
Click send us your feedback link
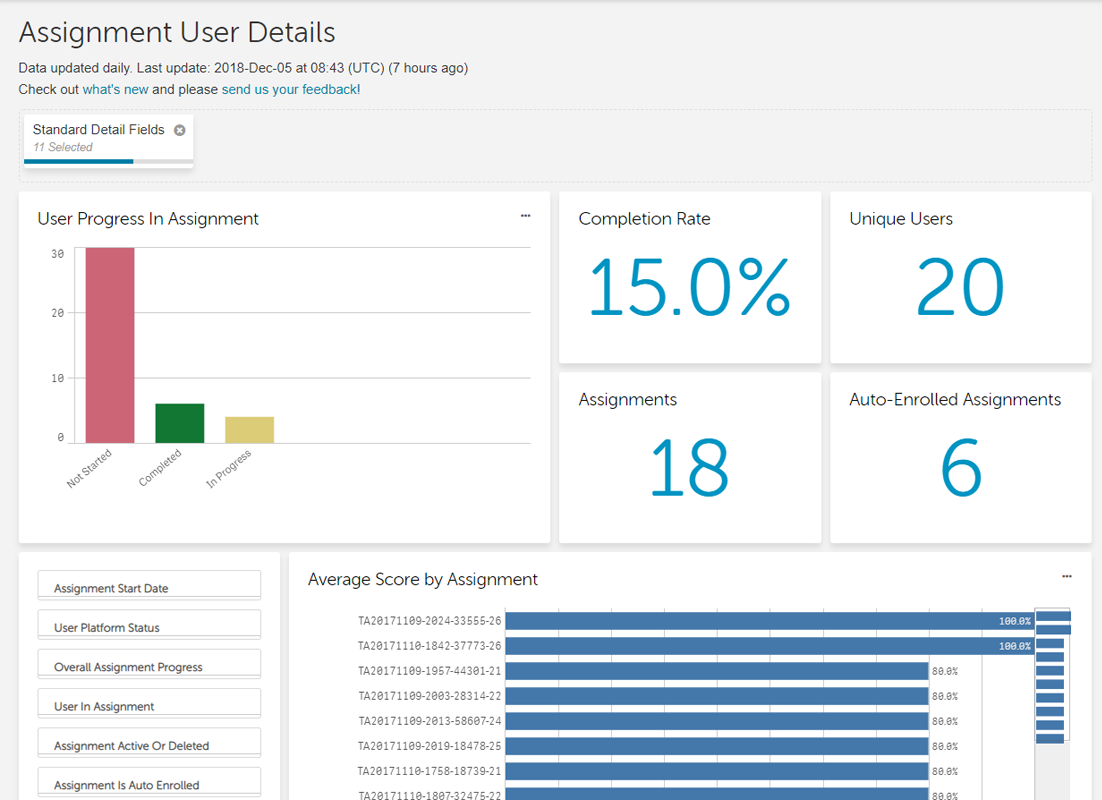pyautogui.click(x=291, y=89)
